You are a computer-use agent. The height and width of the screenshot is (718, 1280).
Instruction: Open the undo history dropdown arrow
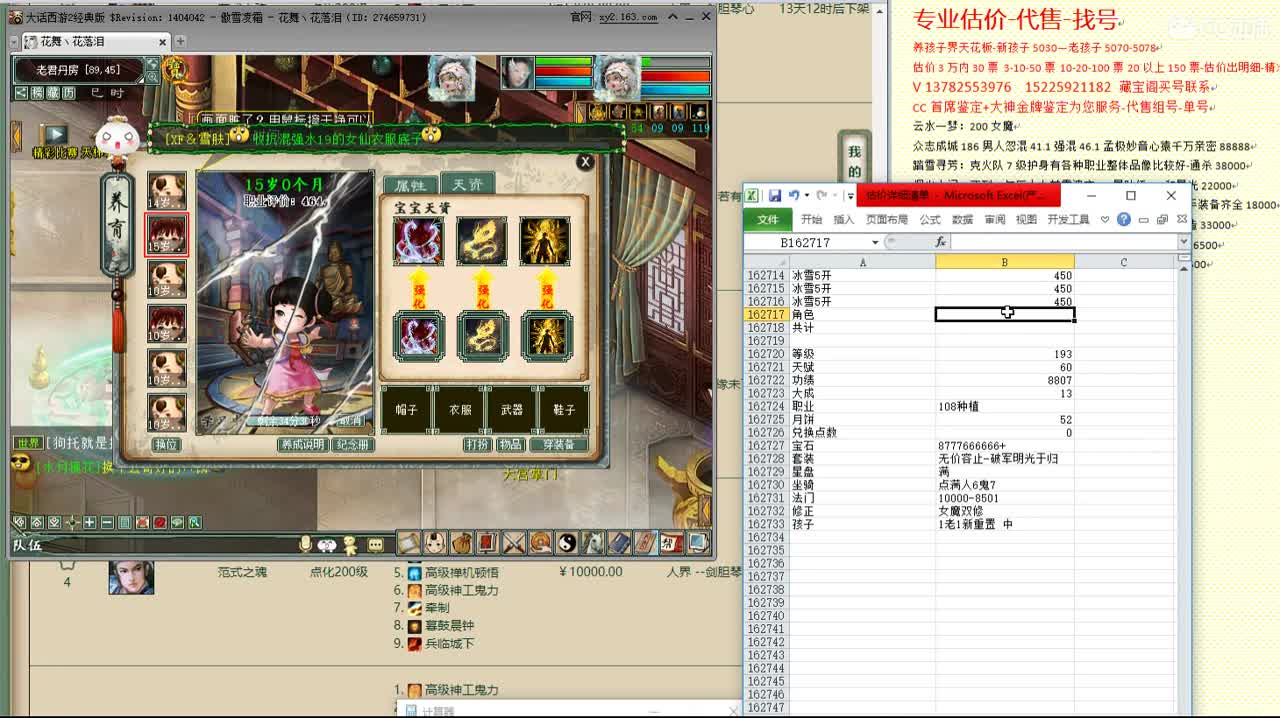[805, 196]
